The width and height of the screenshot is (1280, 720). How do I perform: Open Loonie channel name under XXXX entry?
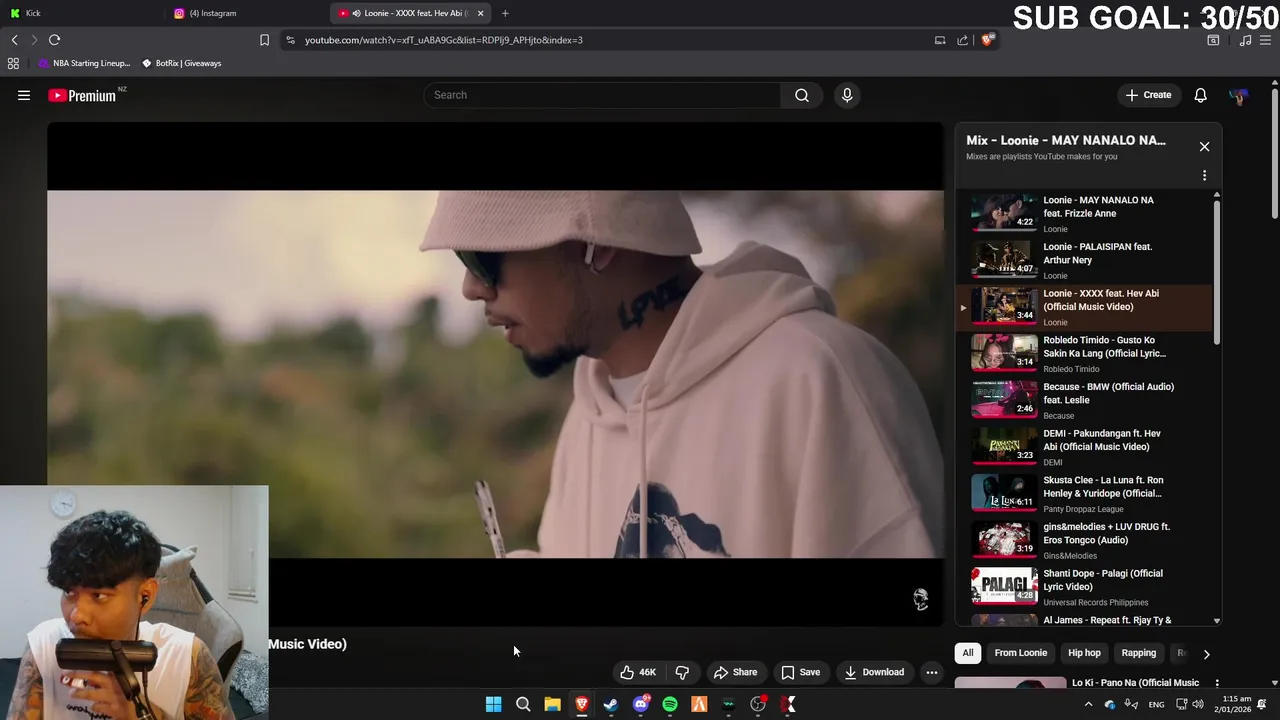pos(1055,322)
